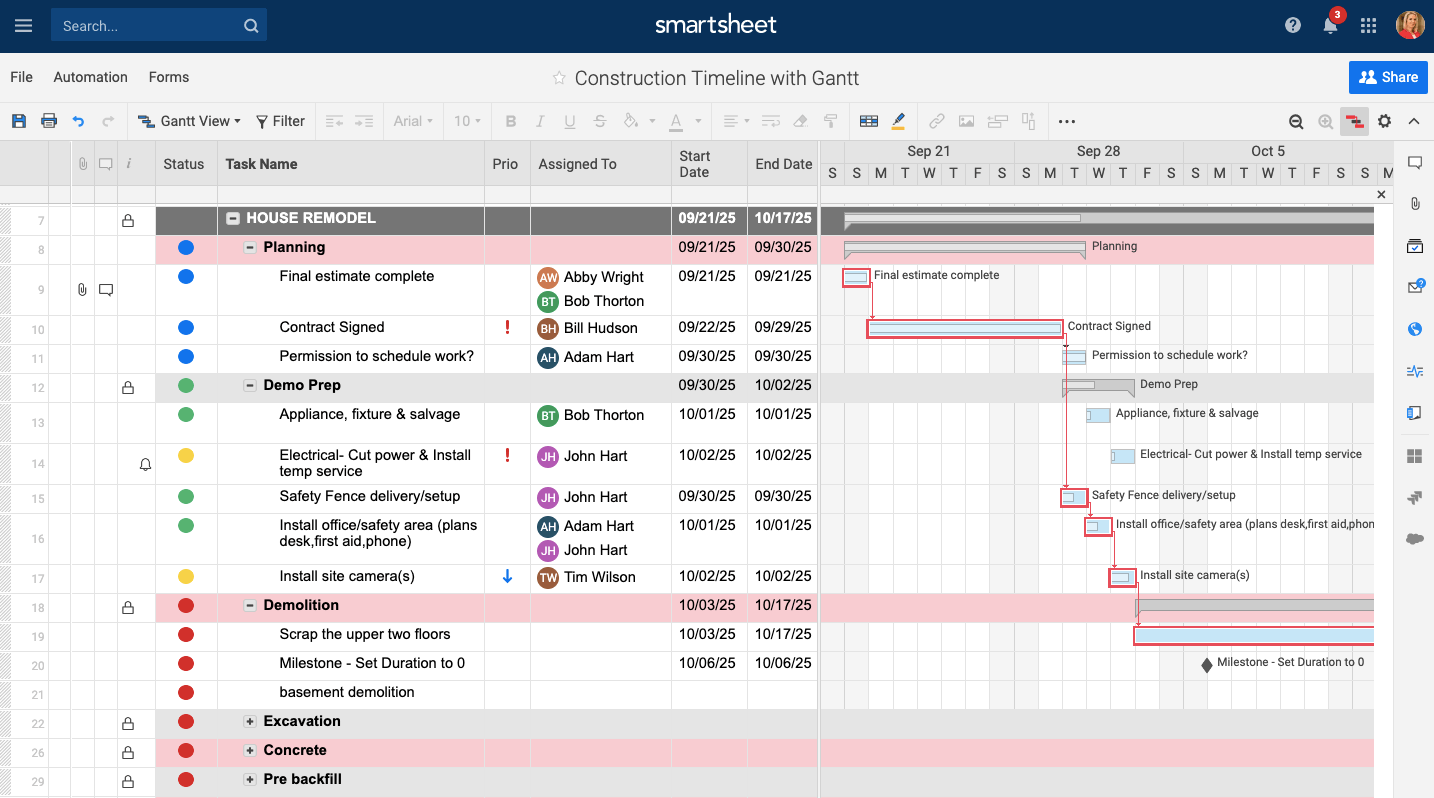Click the Share button

[x=1389, y=77]
